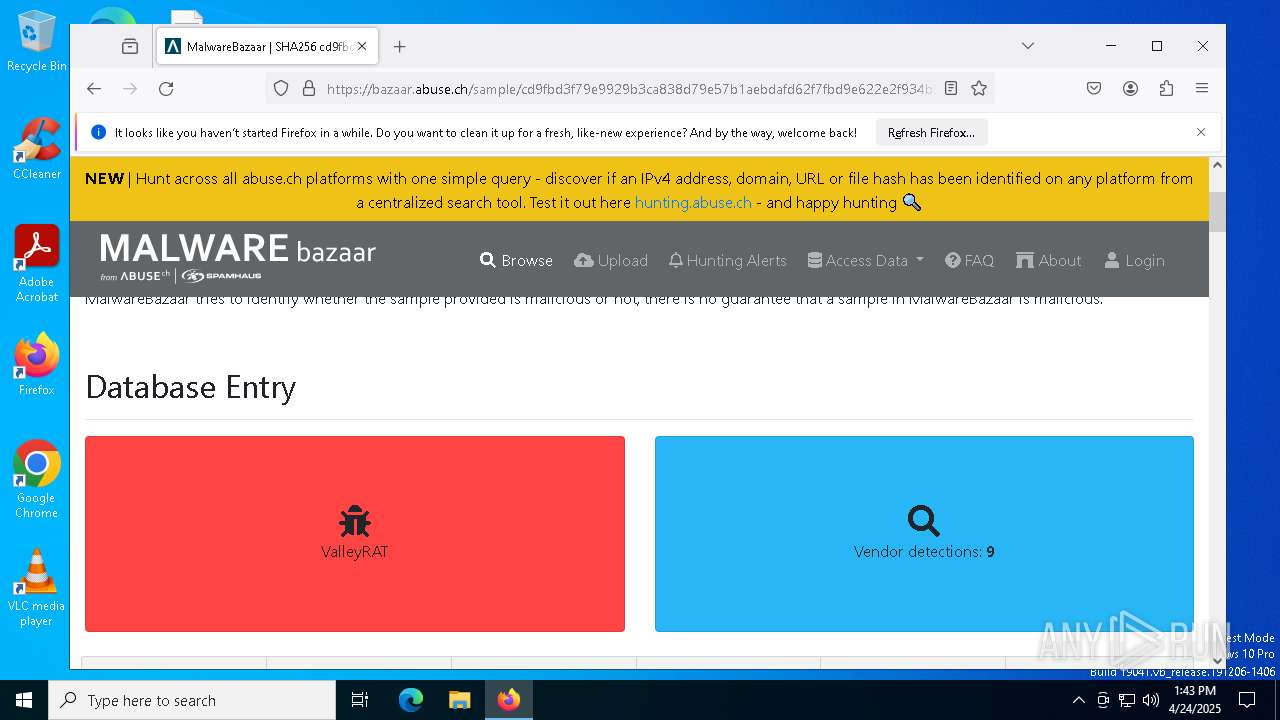Go back one page in Firefox
Image resolution: width=1280 pixels, height=720 pixels.
coord(94,88)
